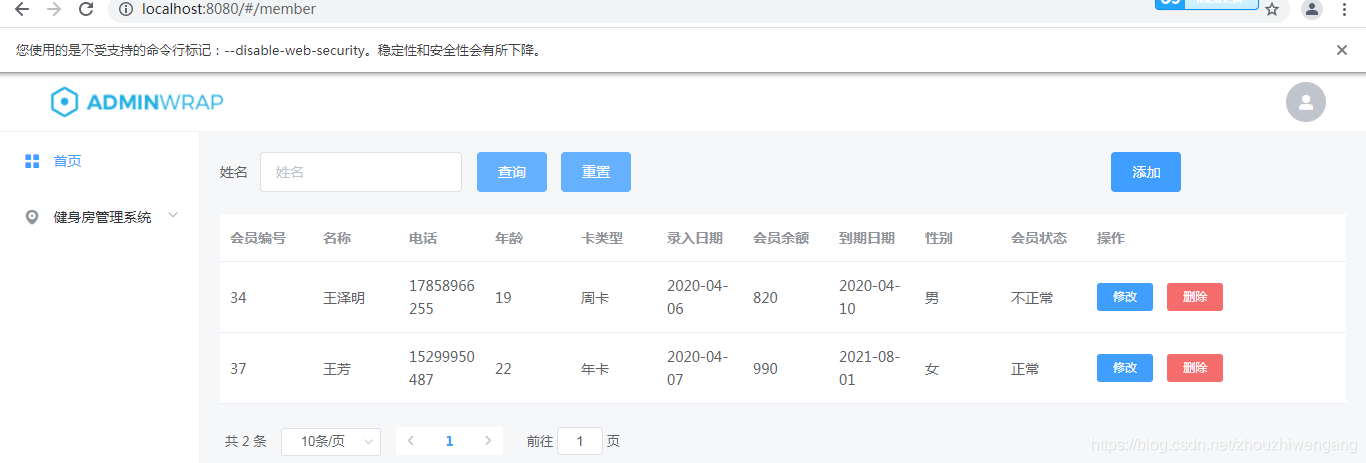Open the Chrome three-dot menu
Viewport: 1366px width, 463px height.
click(1343, 9)
